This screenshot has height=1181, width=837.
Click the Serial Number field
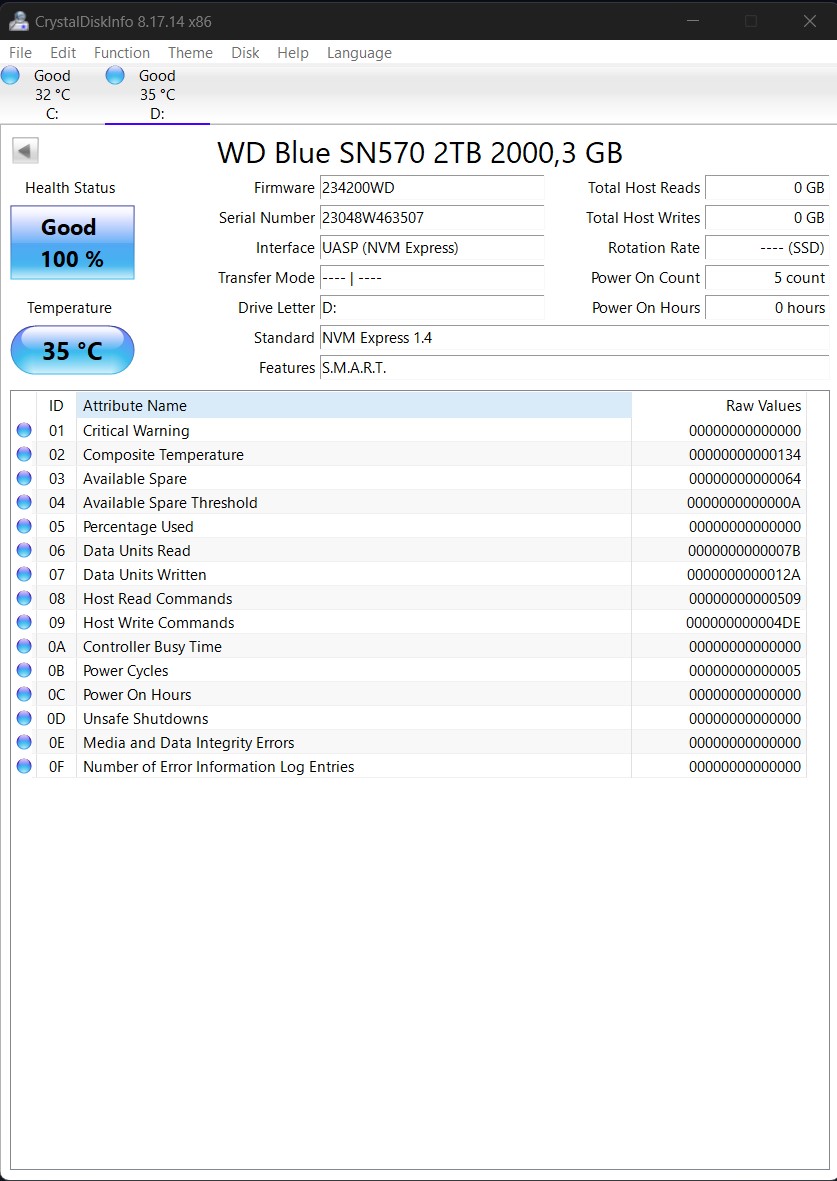[x=431, y=218]
